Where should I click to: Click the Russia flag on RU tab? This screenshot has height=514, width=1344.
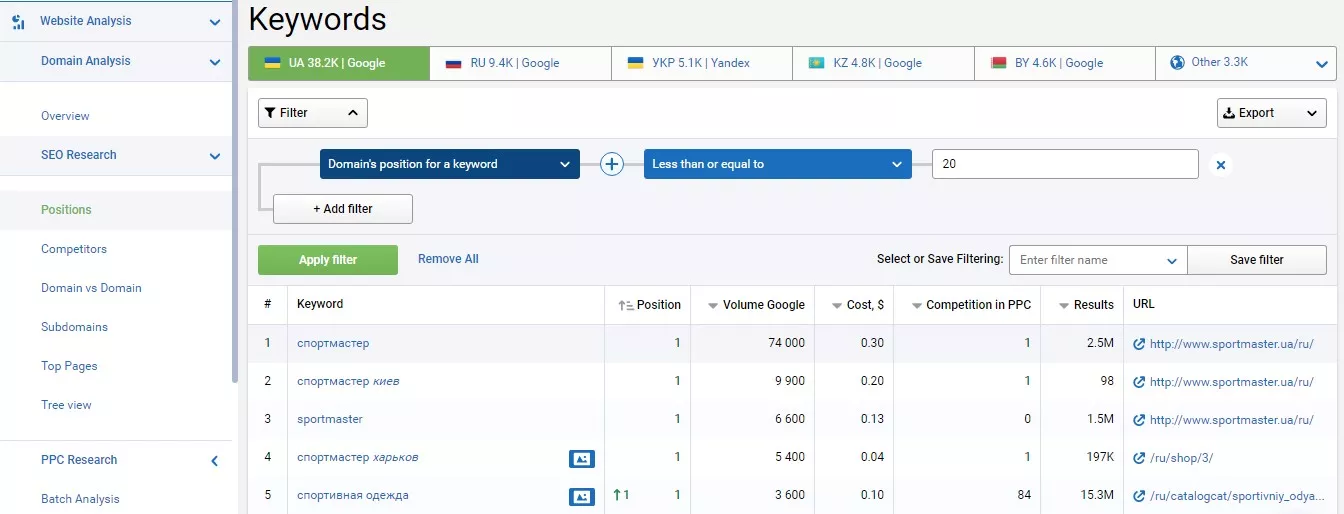click(x=453, y=63)
